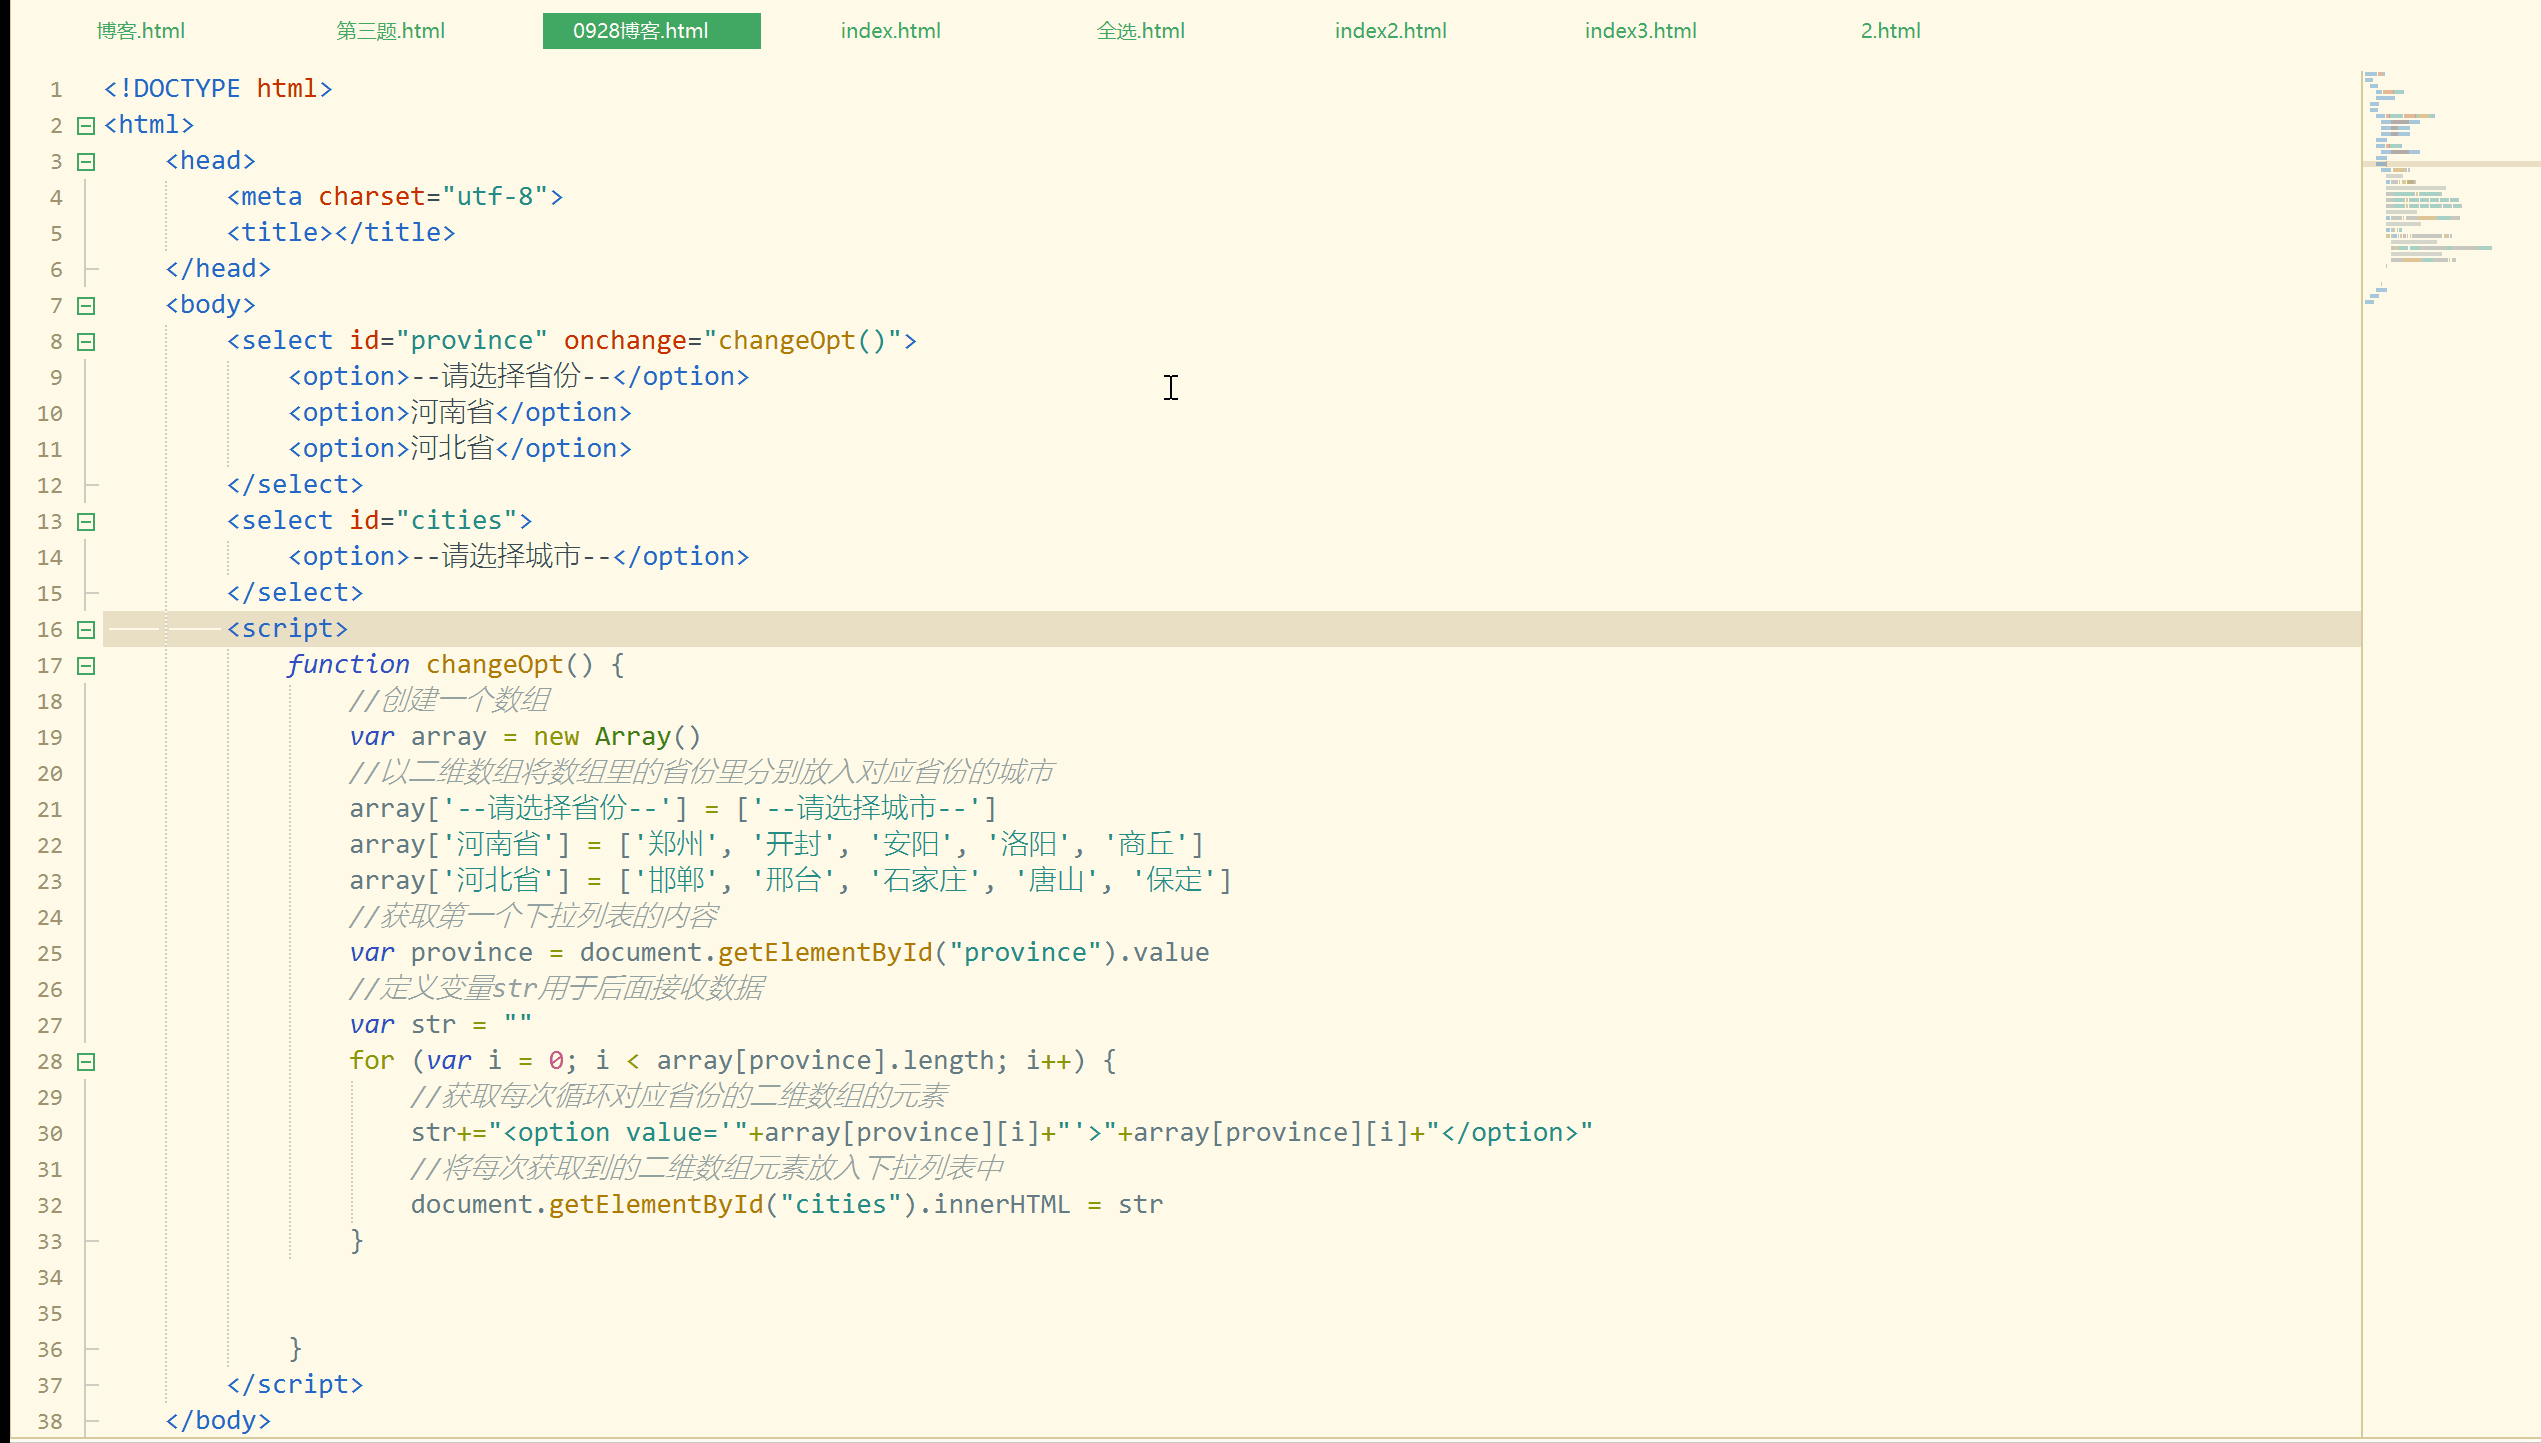Fold the cities select block on line 13
The image size is (2541, 1443).
pos(86,522)
